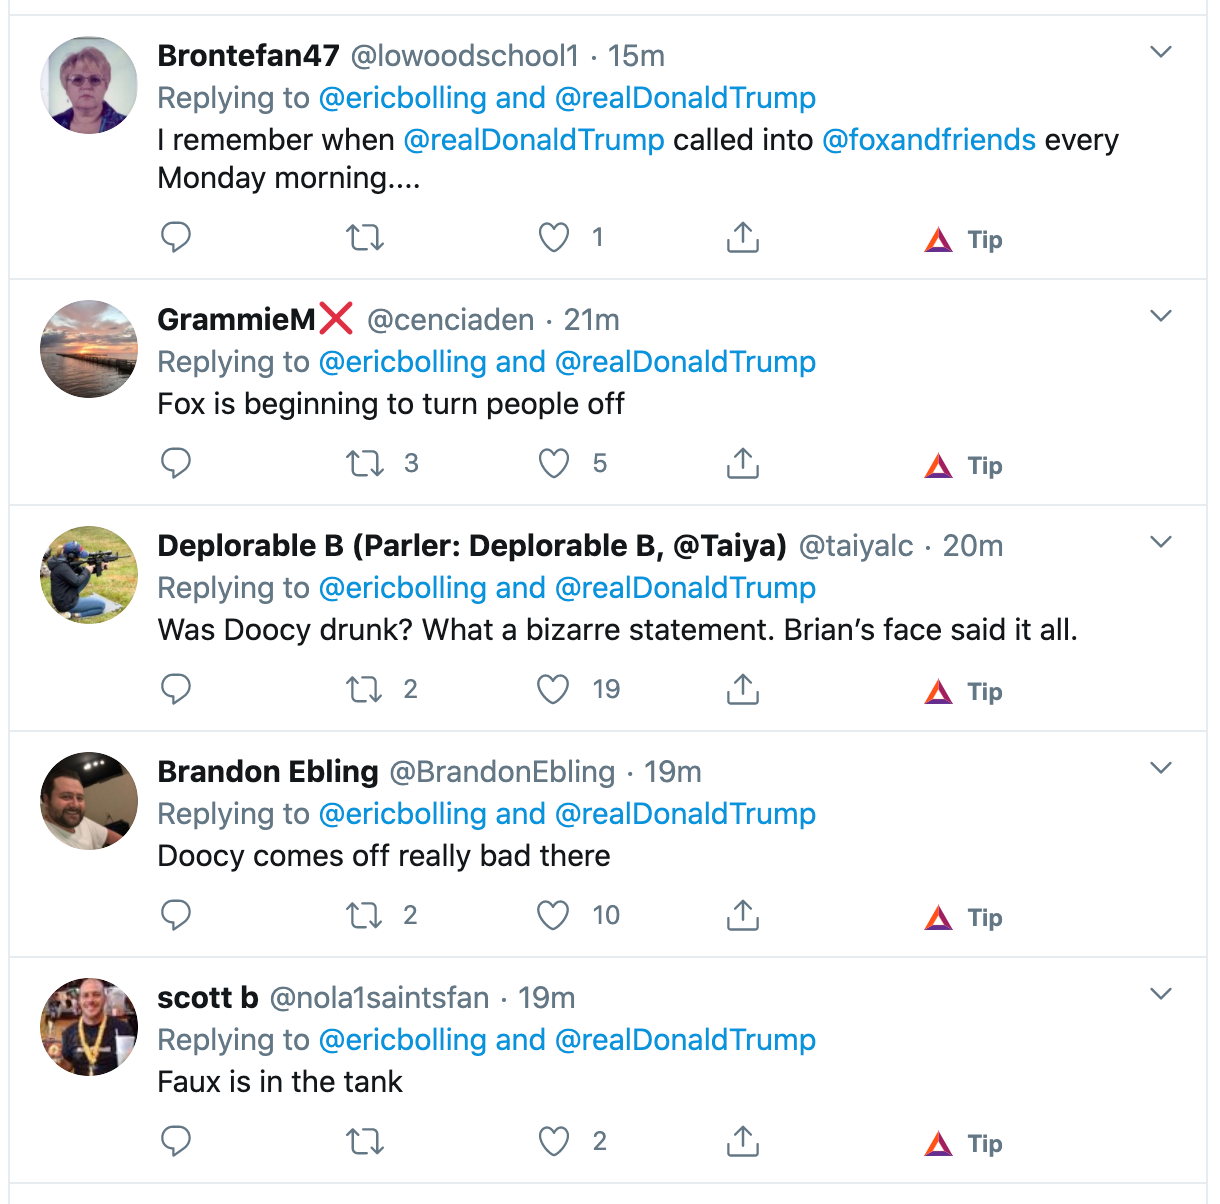Share Deplorable B's tweet
Screen dimensions: 1220x1204
click(742, 690)
